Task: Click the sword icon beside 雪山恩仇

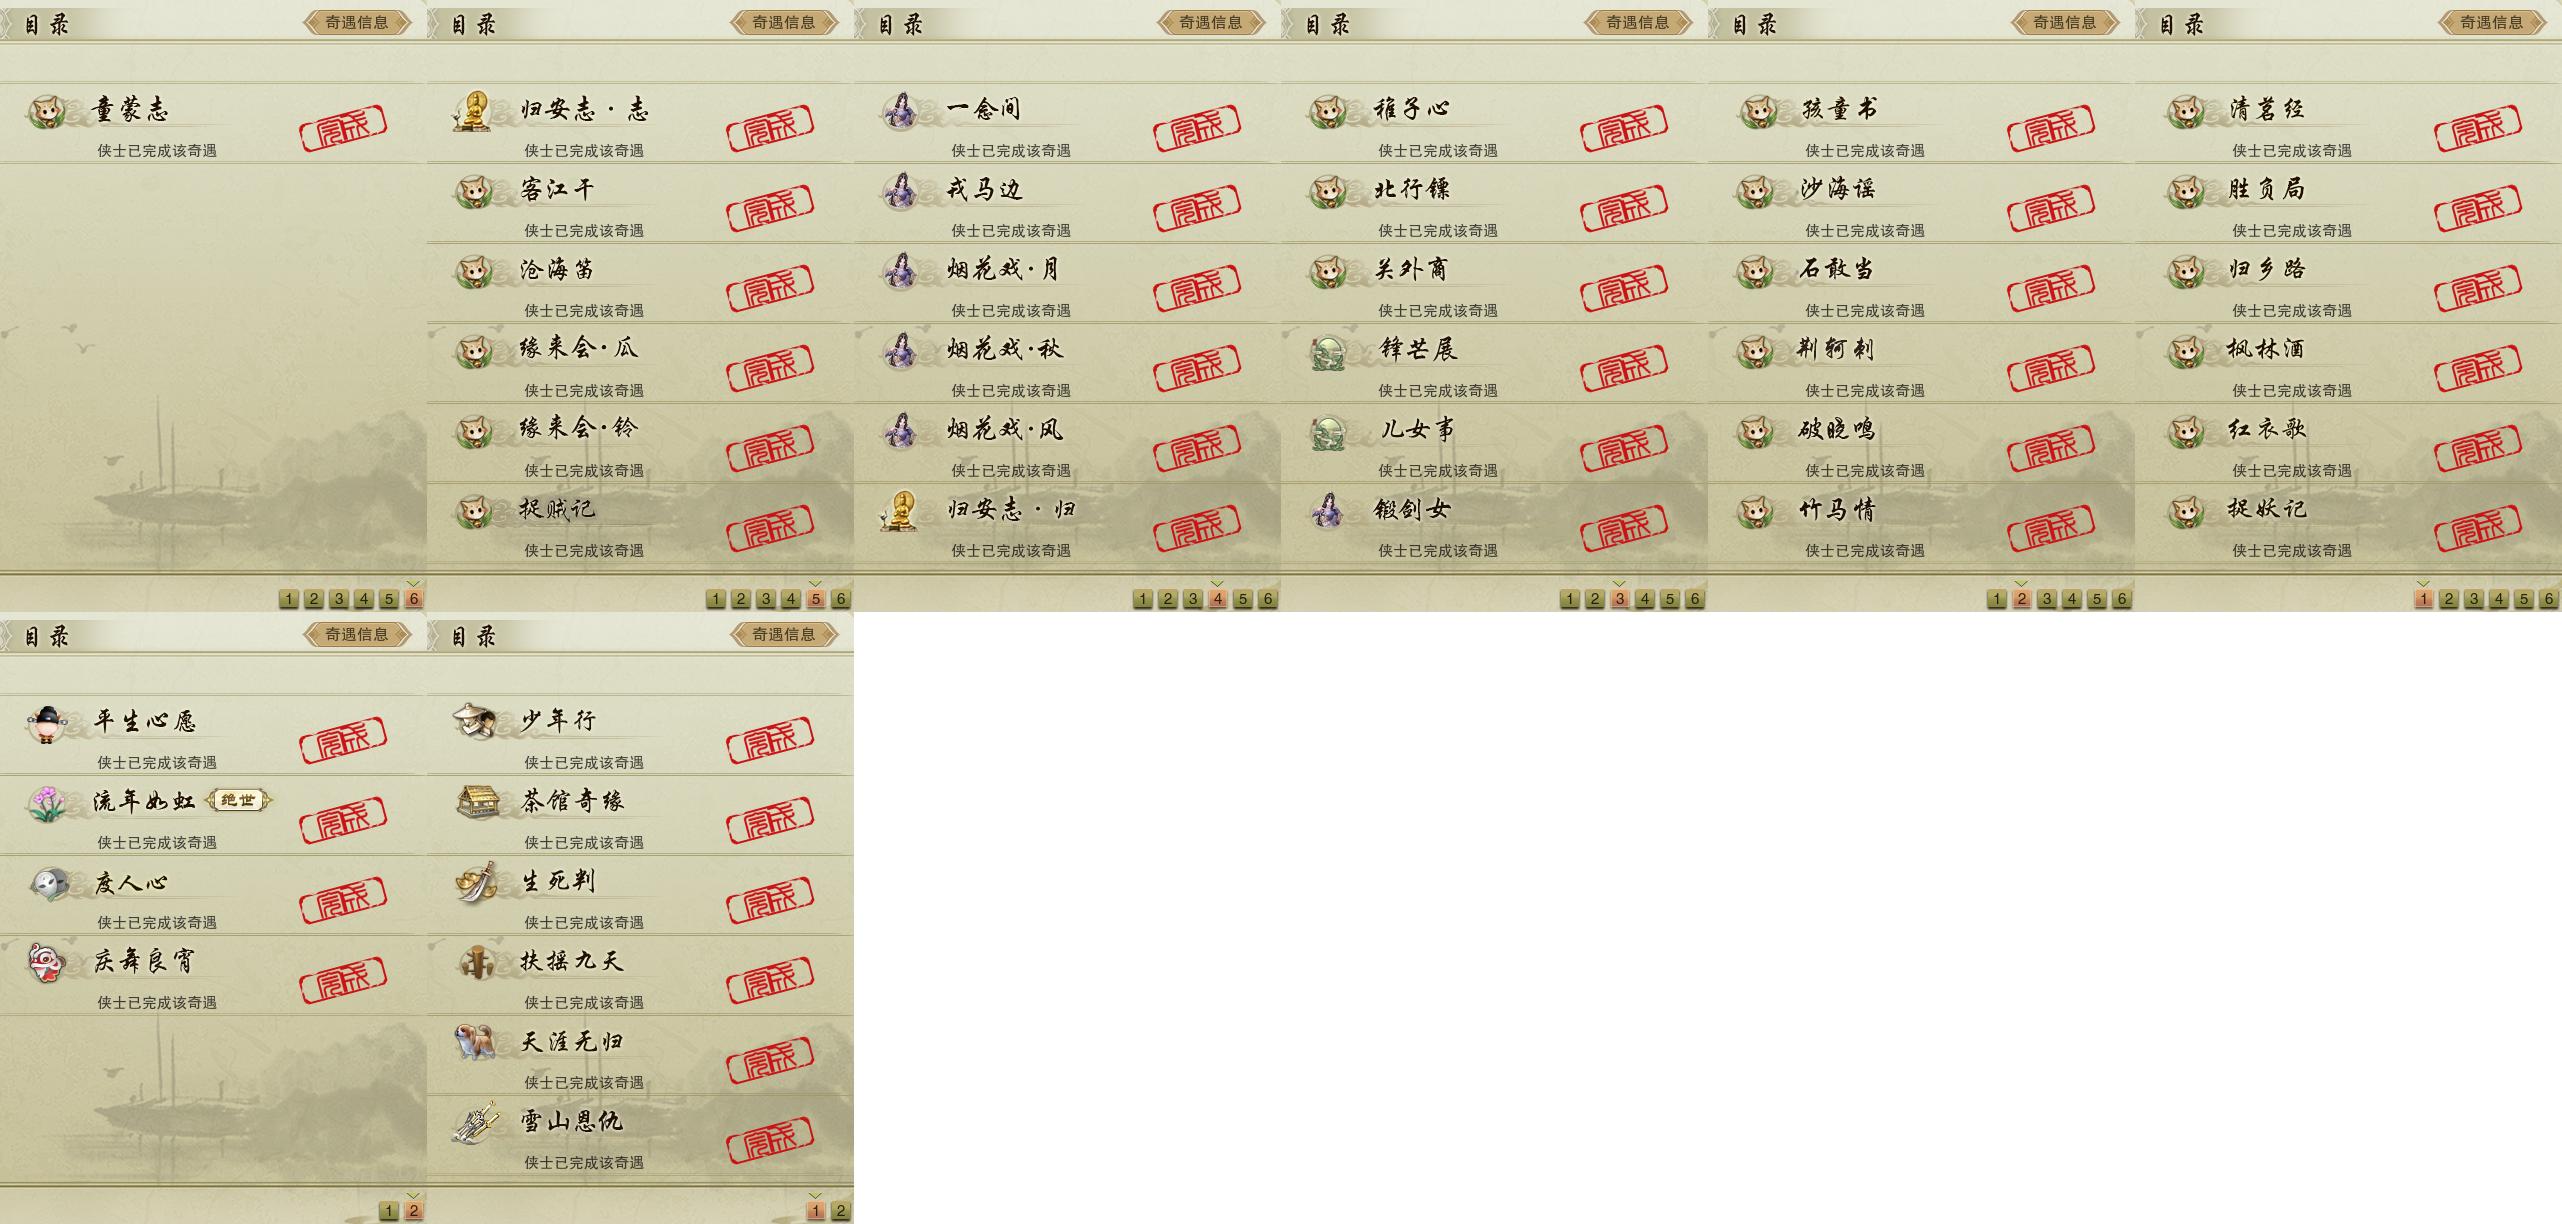Action: [x=475, y=1122]
